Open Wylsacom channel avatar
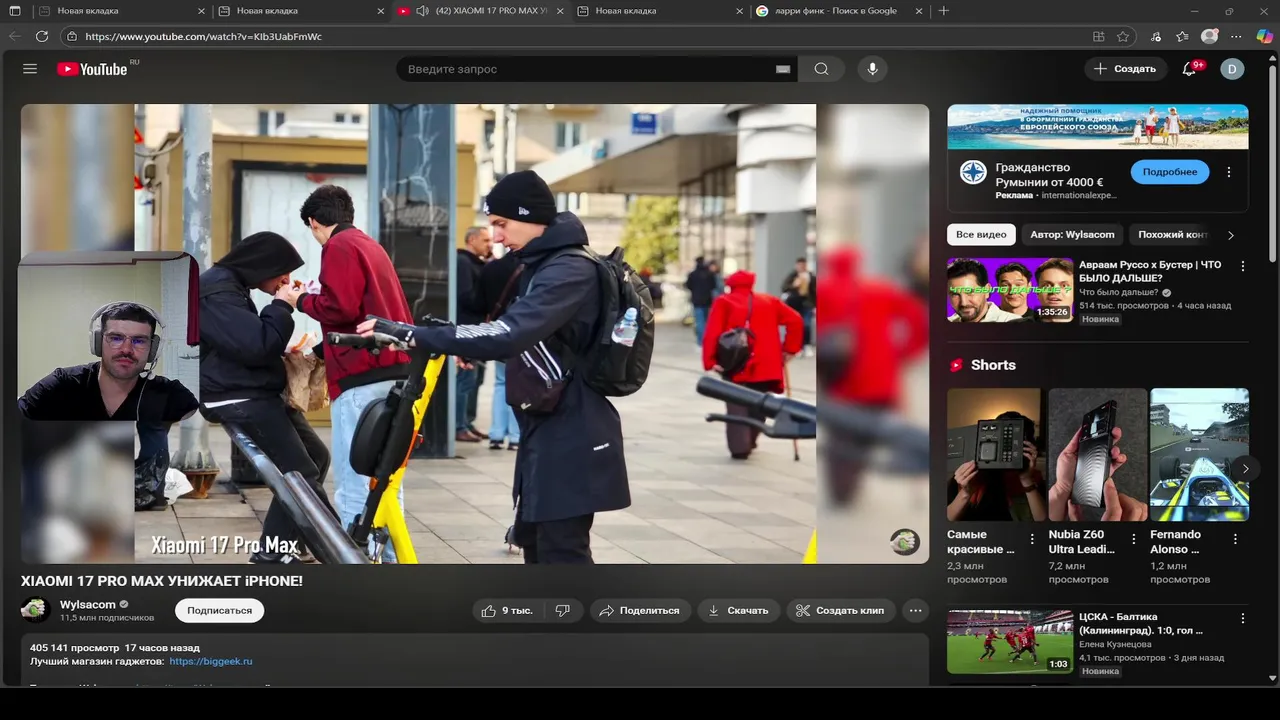Viewport: 1280px width, 720px height. (x=36, y=610)
